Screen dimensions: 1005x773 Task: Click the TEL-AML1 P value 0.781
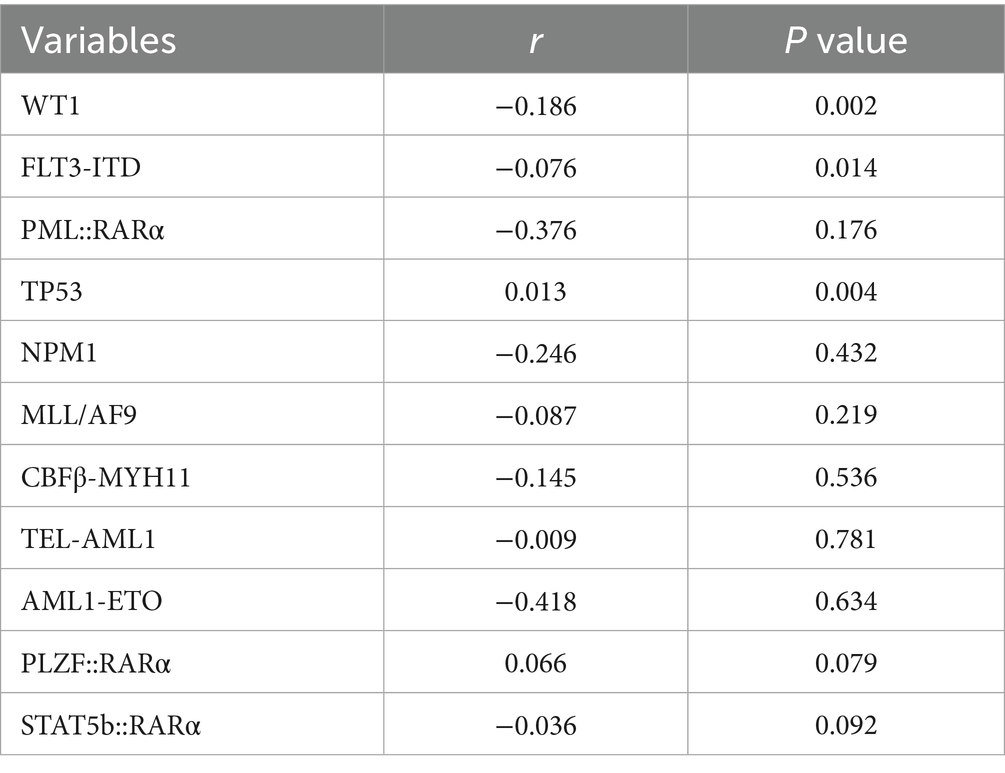click(x=845, y=541)
